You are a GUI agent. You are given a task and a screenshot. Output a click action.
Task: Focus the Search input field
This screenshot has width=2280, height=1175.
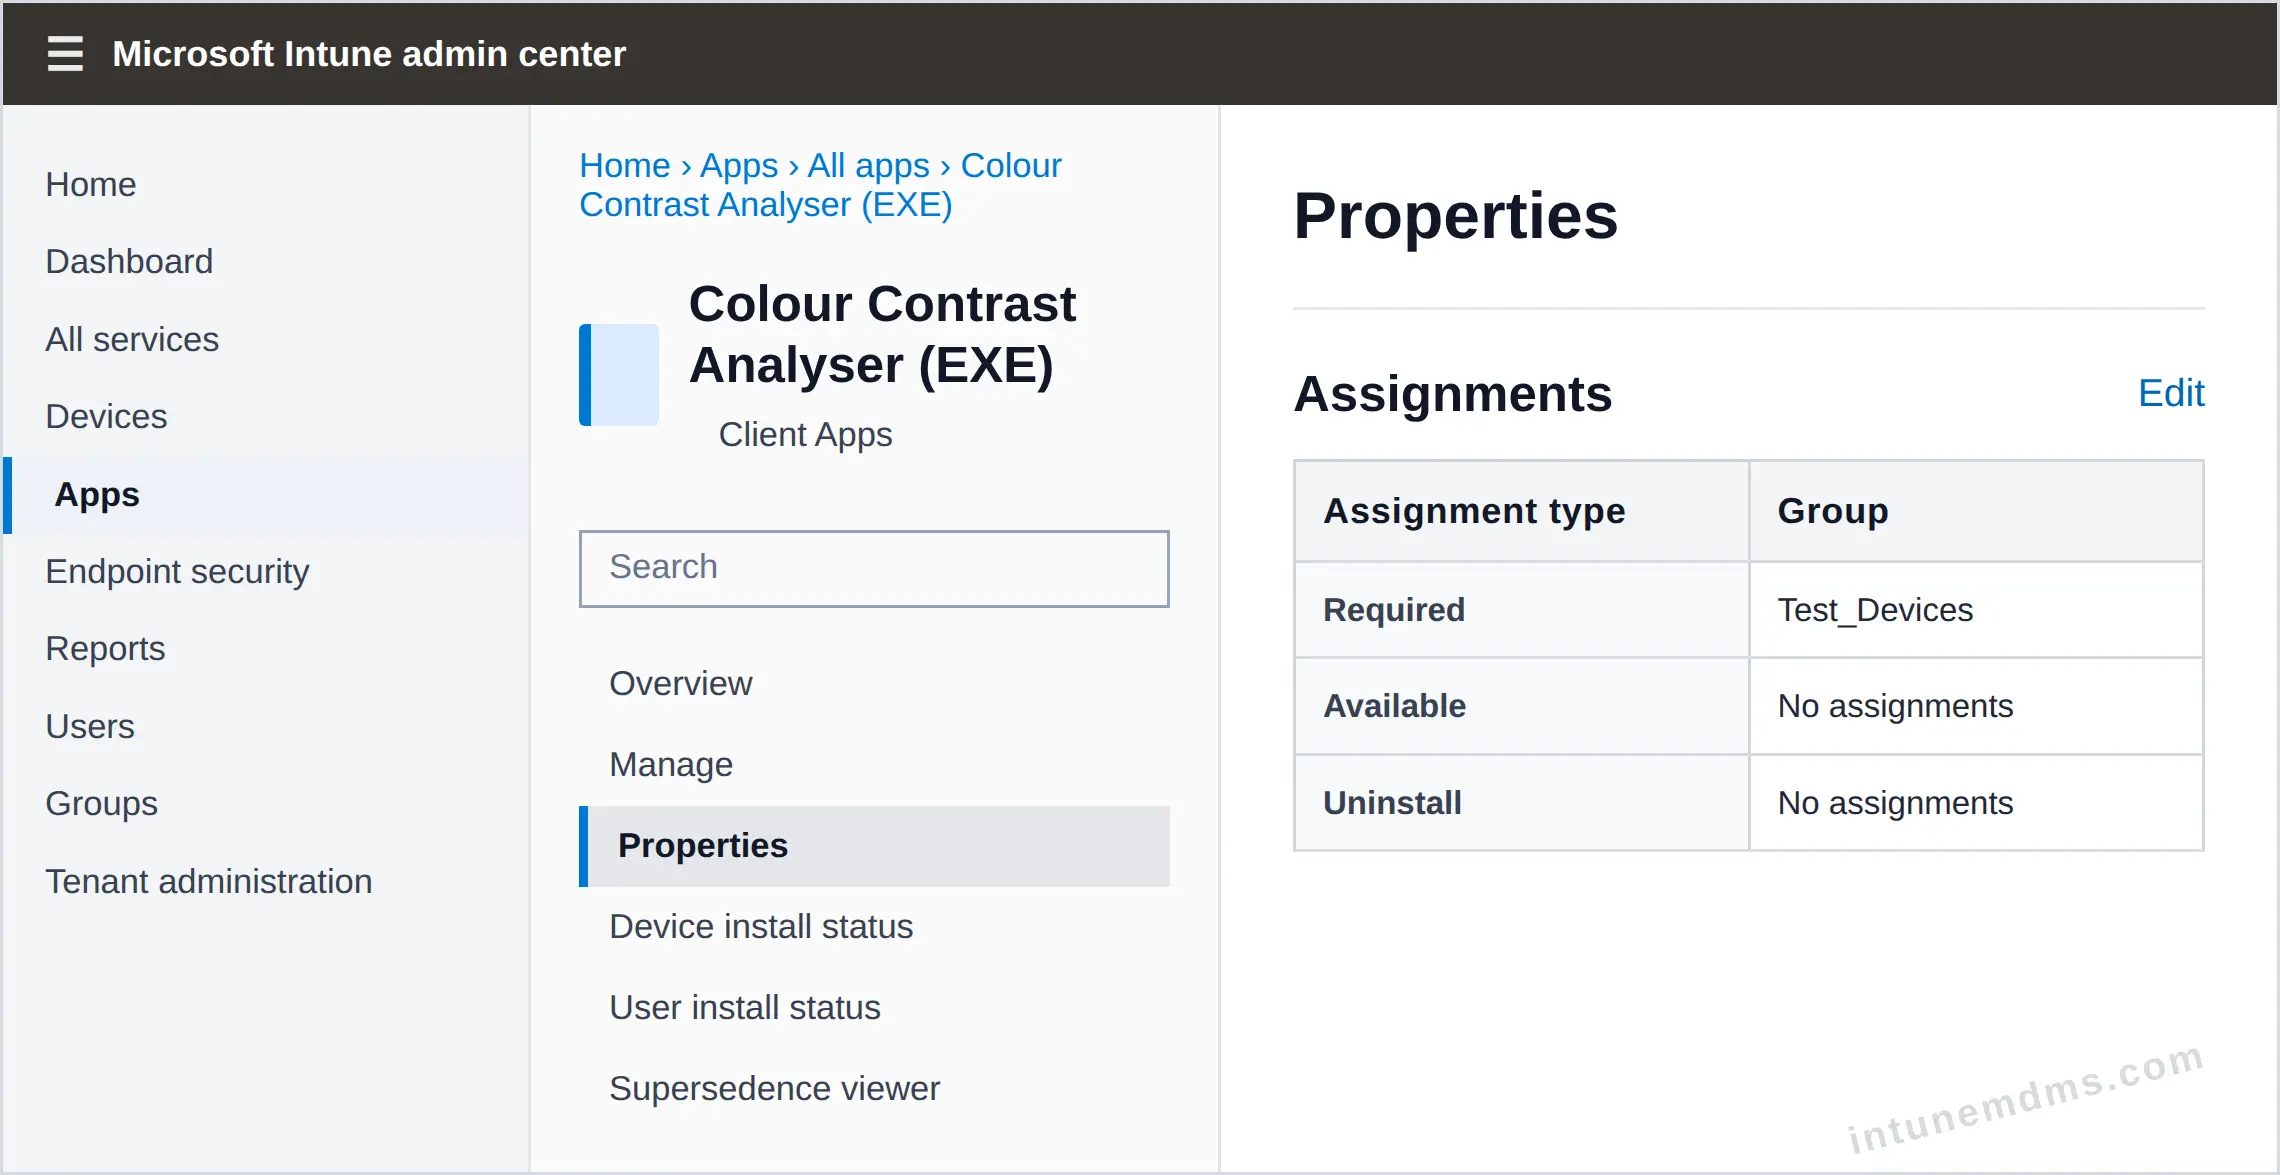(874, 568)
